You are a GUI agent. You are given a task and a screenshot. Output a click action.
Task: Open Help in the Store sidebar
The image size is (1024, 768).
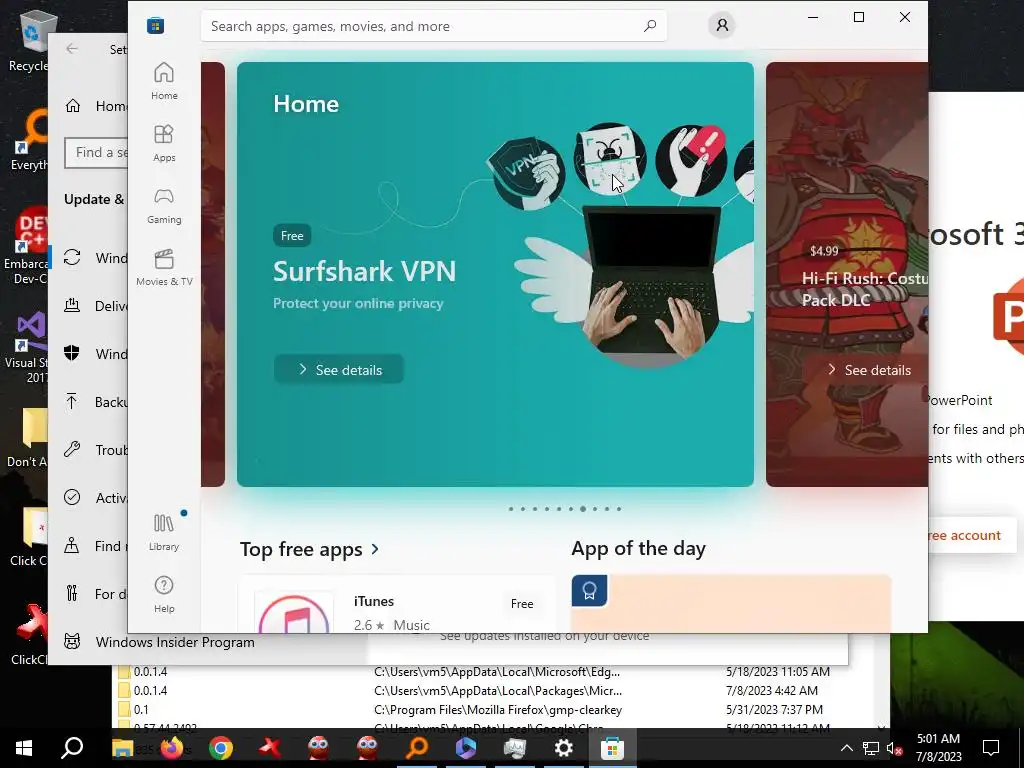click(x=164, y=594)
